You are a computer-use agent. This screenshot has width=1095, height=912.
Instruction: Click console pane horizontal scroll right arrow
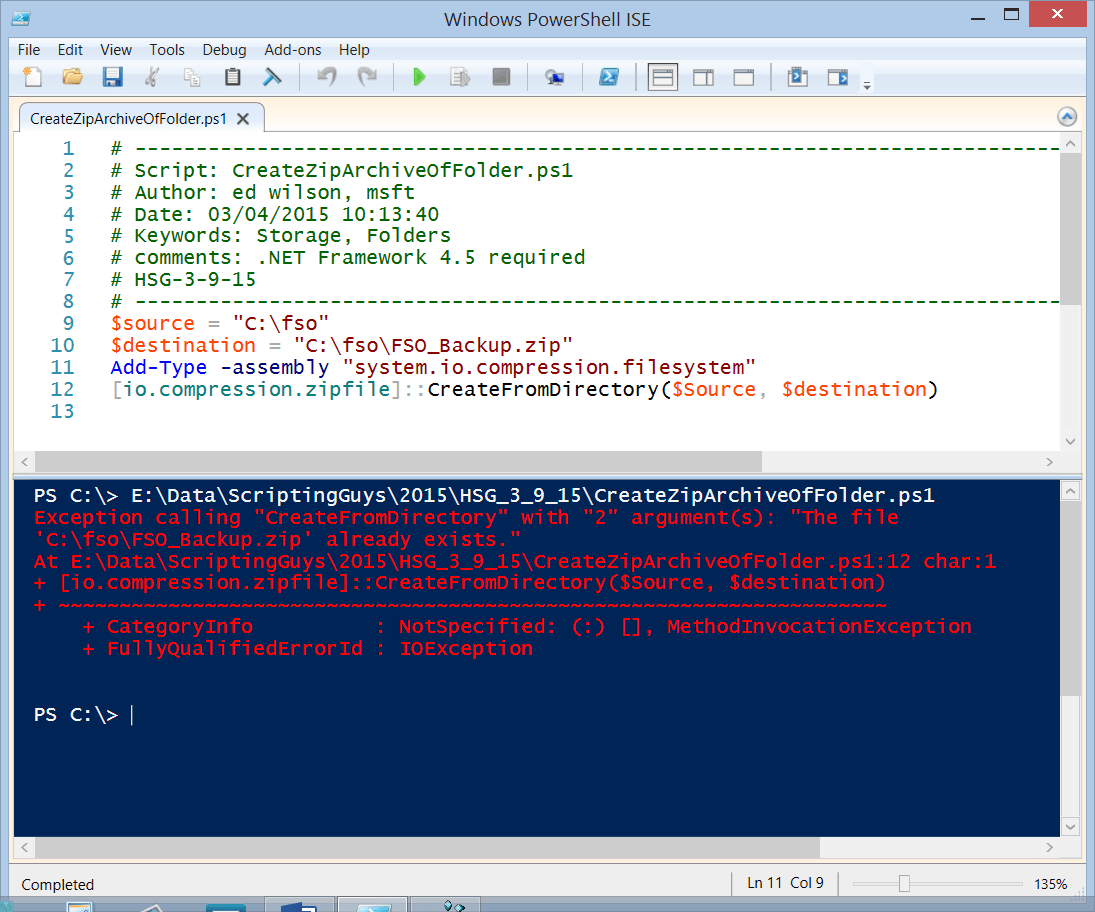point(1049,847)
